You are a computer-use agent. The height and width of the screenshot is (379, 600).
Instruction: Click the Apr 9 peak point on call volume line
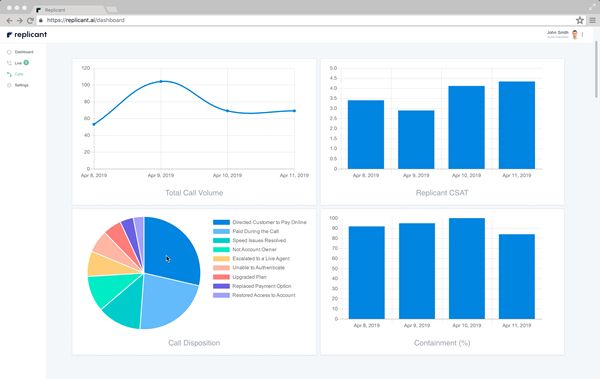pyautogui.click(x=161, y=82)
